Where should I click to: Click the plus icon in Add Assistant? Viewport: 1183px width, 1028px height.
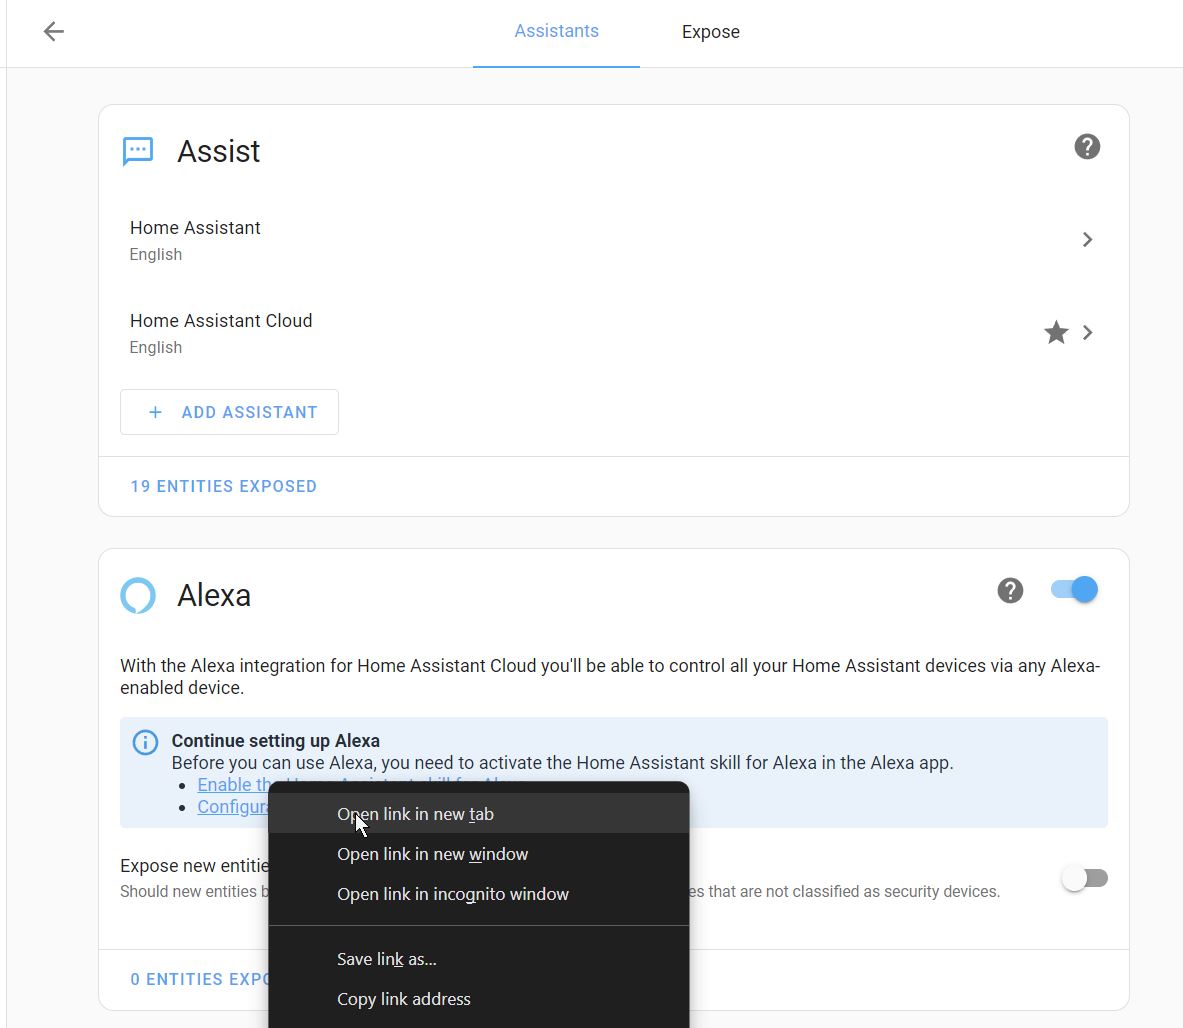tap(155, 412)
